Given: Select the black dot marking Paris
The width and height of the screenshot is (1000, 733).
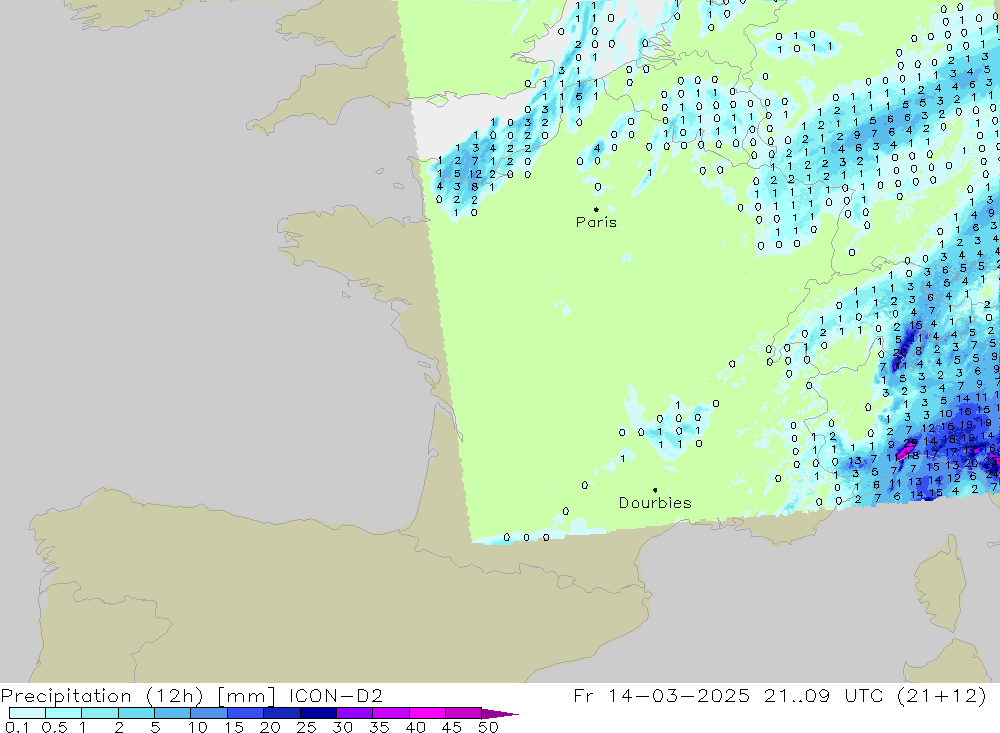Looking at the screenshot, I should 596,209.
